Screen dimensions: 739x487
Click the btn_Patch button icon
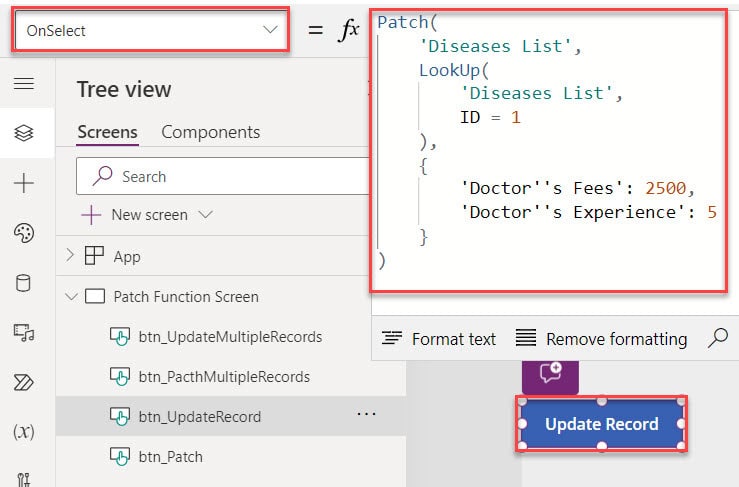point(120,457)
